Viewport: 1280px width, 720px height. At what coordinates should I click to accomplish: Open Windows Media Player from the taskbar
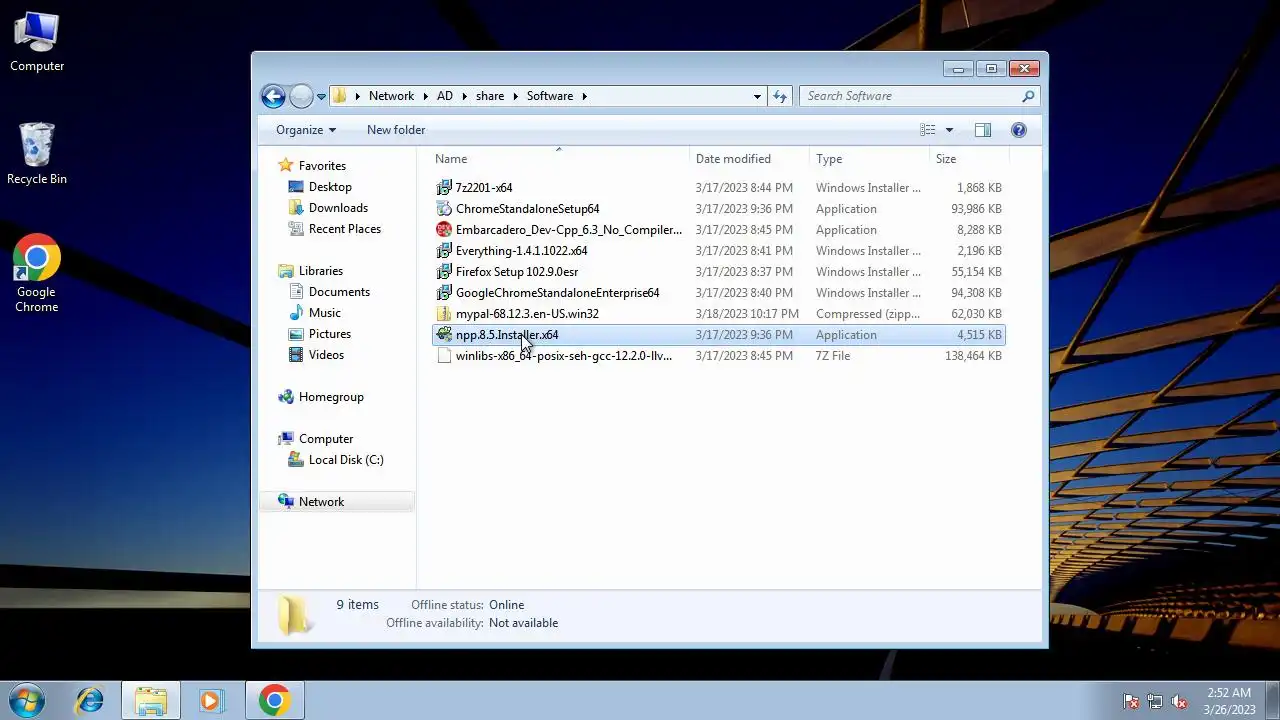tap(211, 701)
